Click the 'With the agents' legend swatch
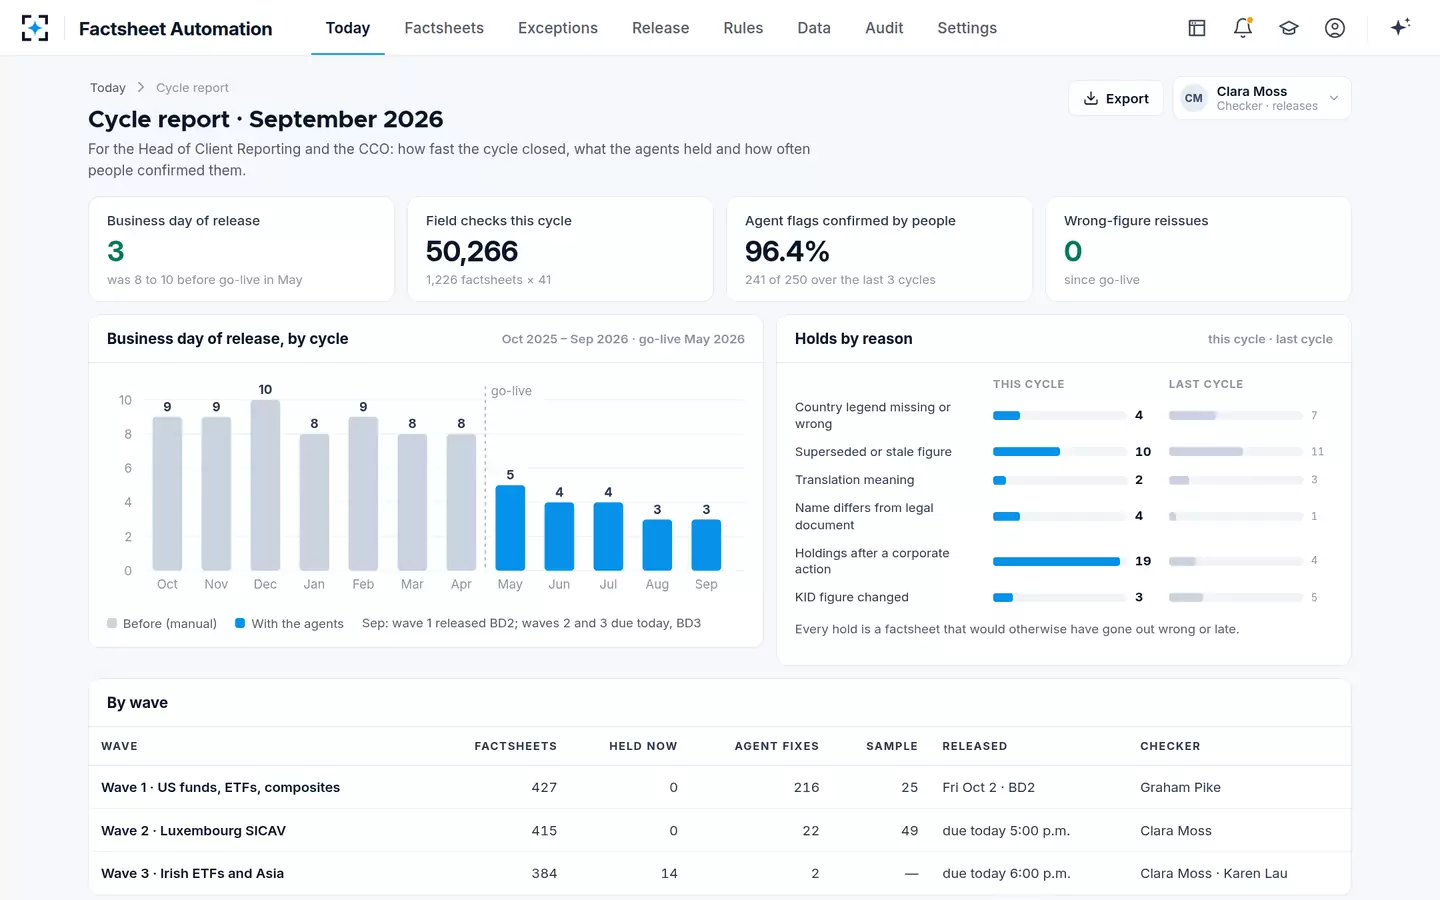Viewport: 1440px width, 900px height. 240,623
